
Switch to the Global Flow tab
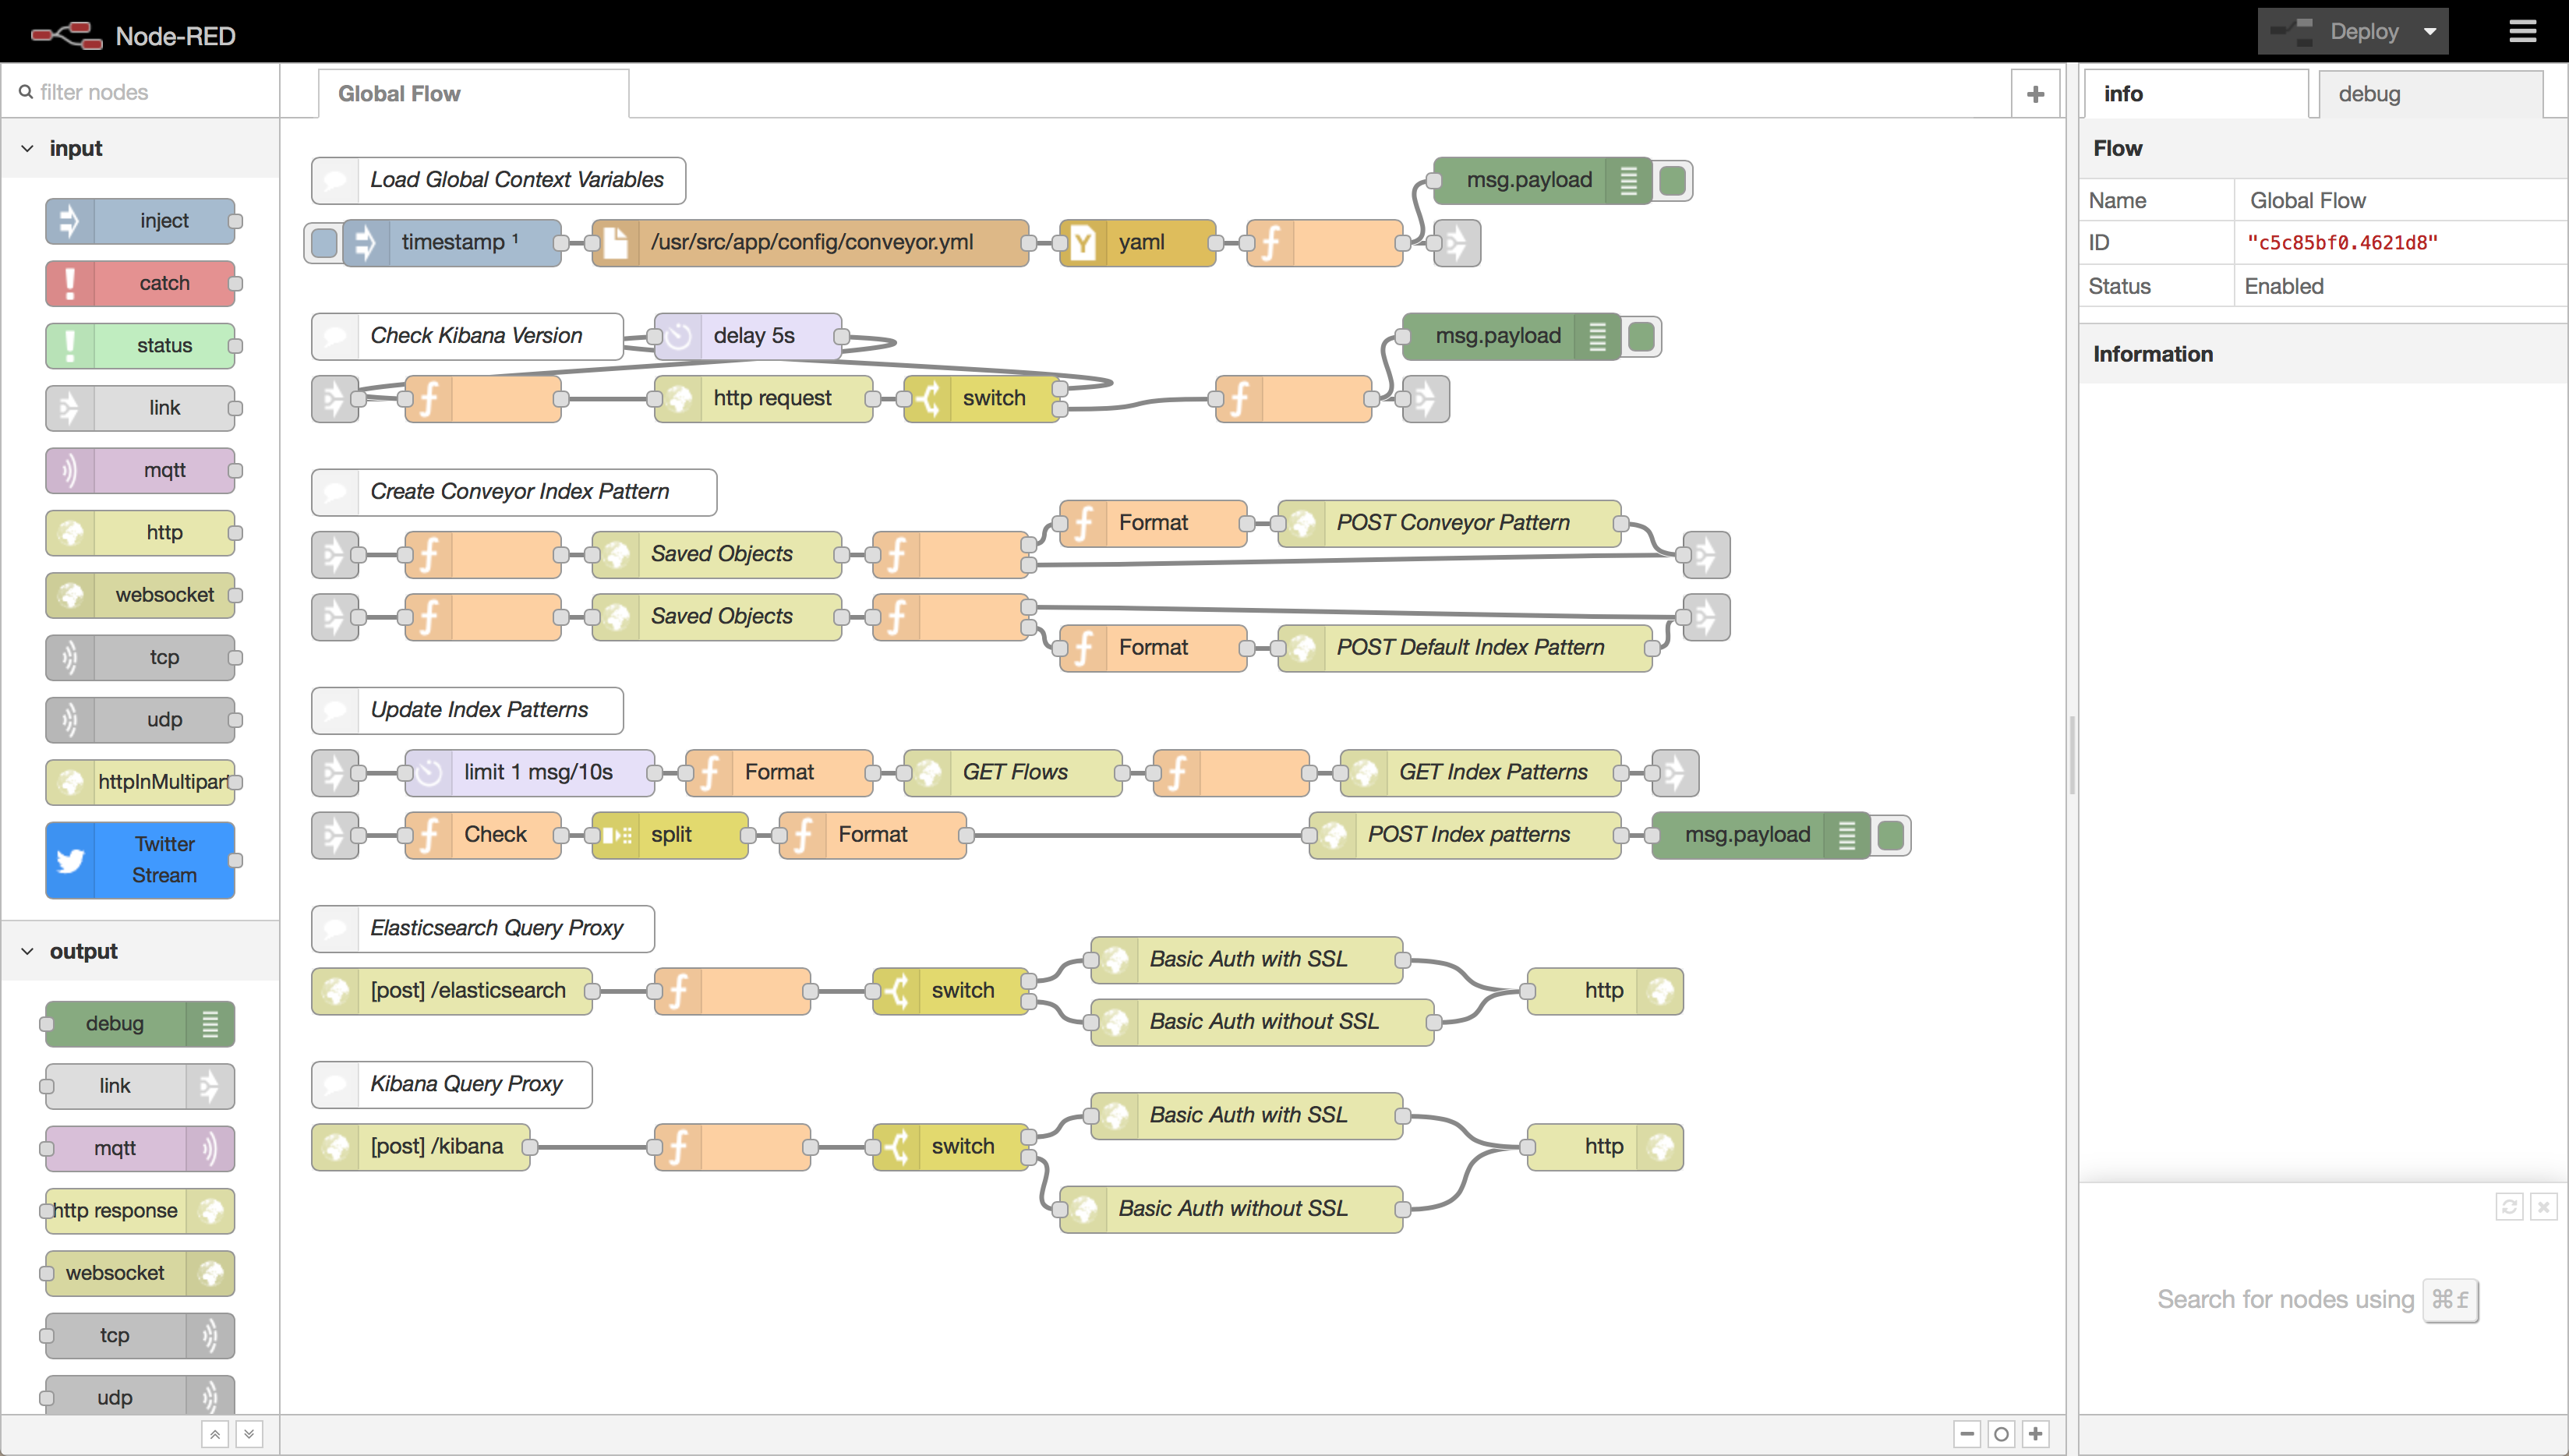pos(474,94)
